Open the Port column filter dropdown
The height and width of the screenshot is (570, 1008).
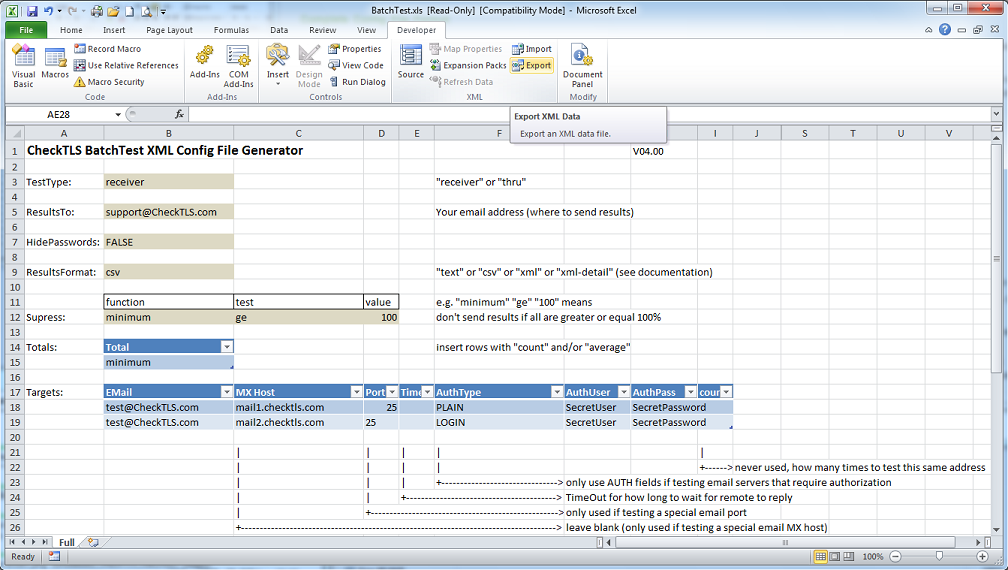coord(392,392)
